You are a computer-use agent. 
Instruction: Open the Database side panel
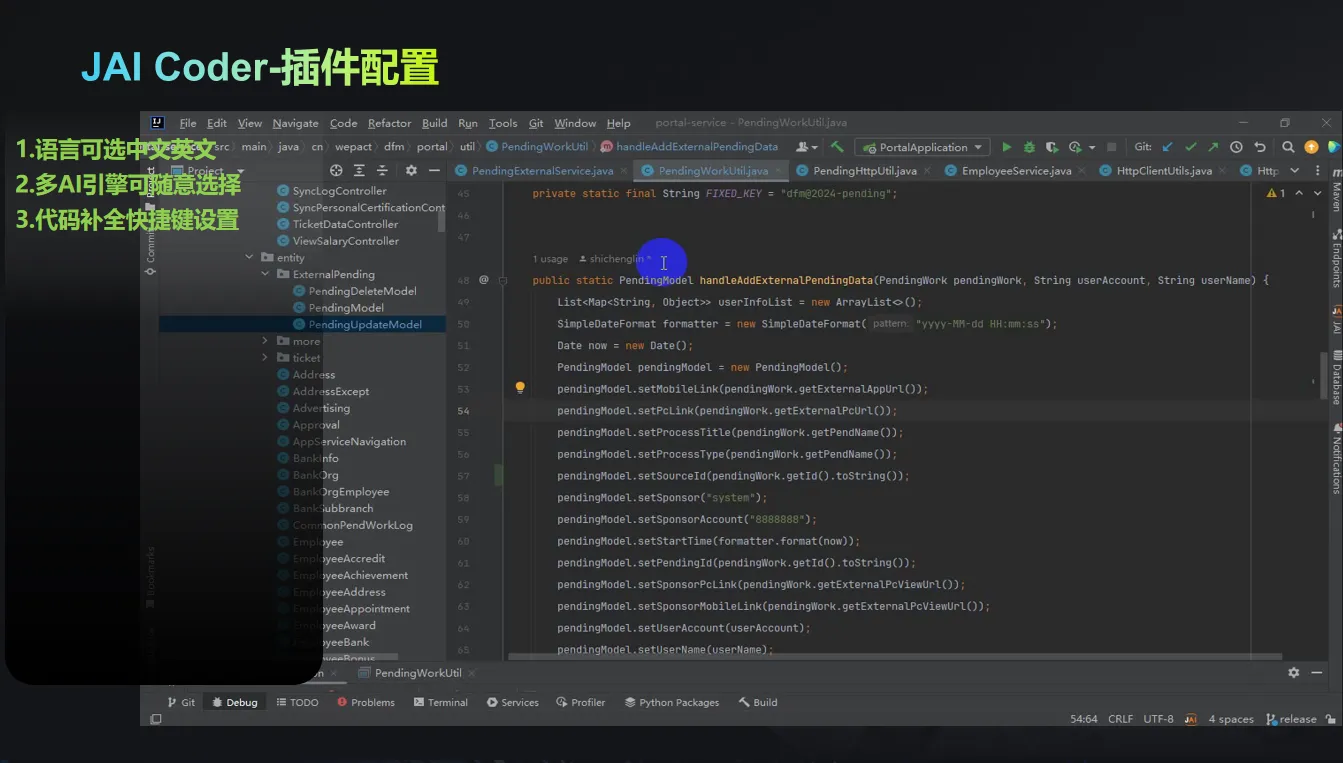pyautogui.click(x=1336, y=378)
